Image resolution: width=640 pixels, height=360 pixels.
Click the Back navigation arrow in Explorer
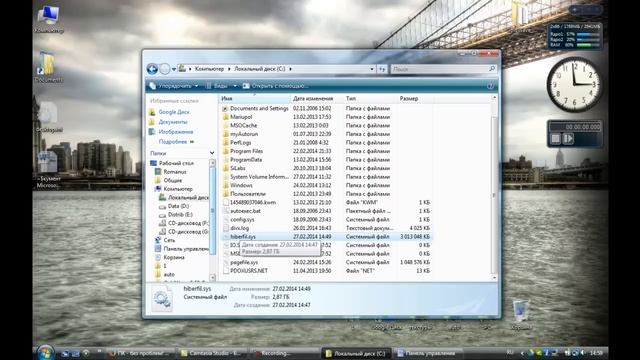[x=152, y=69]
